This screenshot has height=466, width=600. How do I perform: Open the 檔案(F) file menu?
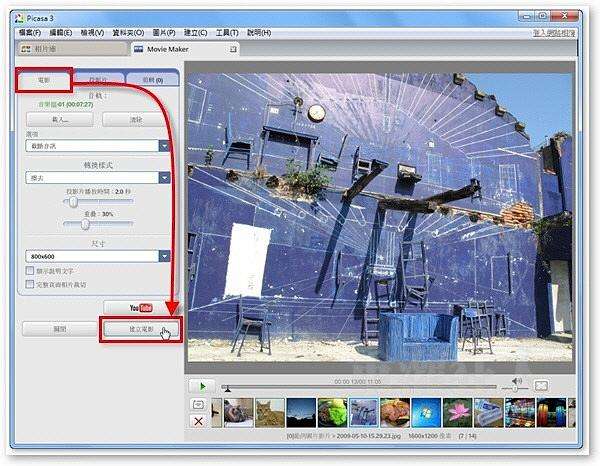click(30, 33)
